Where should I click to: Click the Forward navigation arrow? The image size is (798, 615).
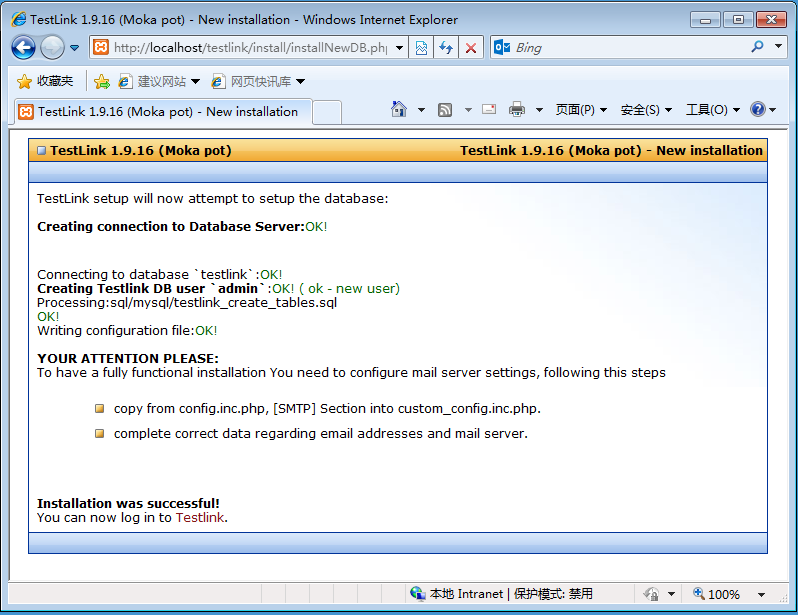[x=52, y=48]
